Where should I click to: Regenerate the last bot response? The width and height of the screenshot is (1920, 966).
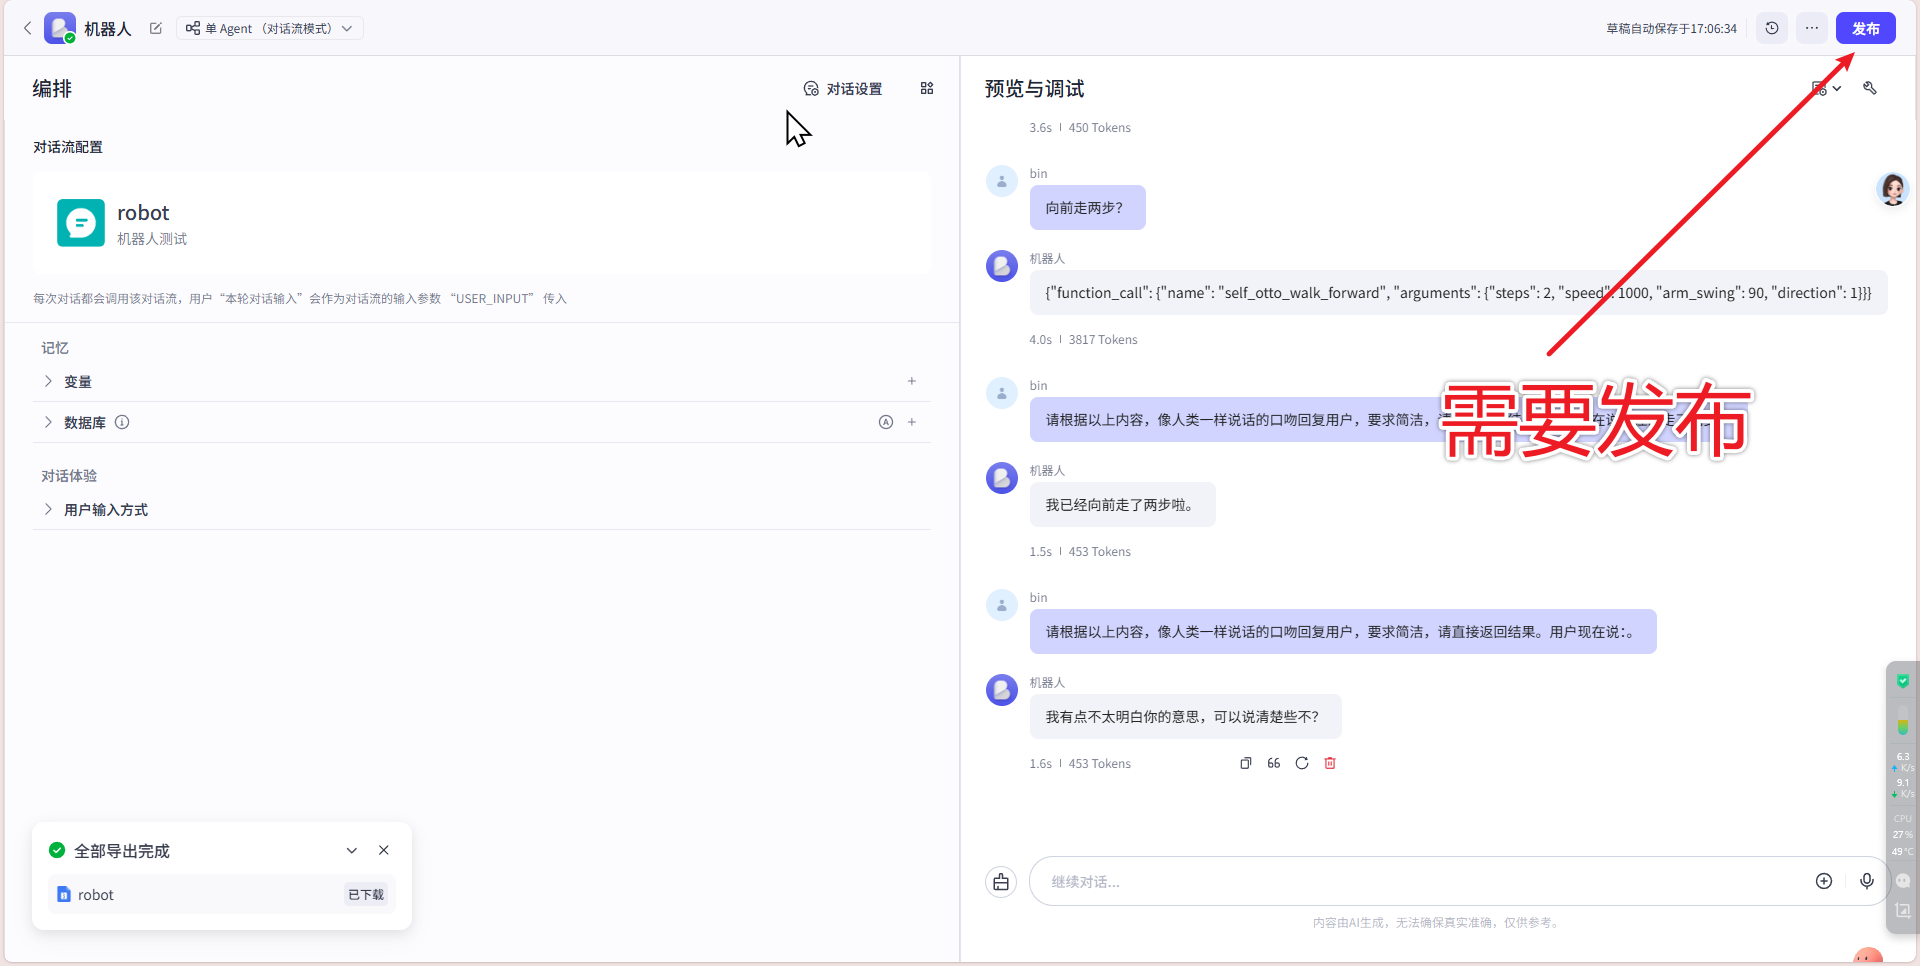(x=1302, y=763)
